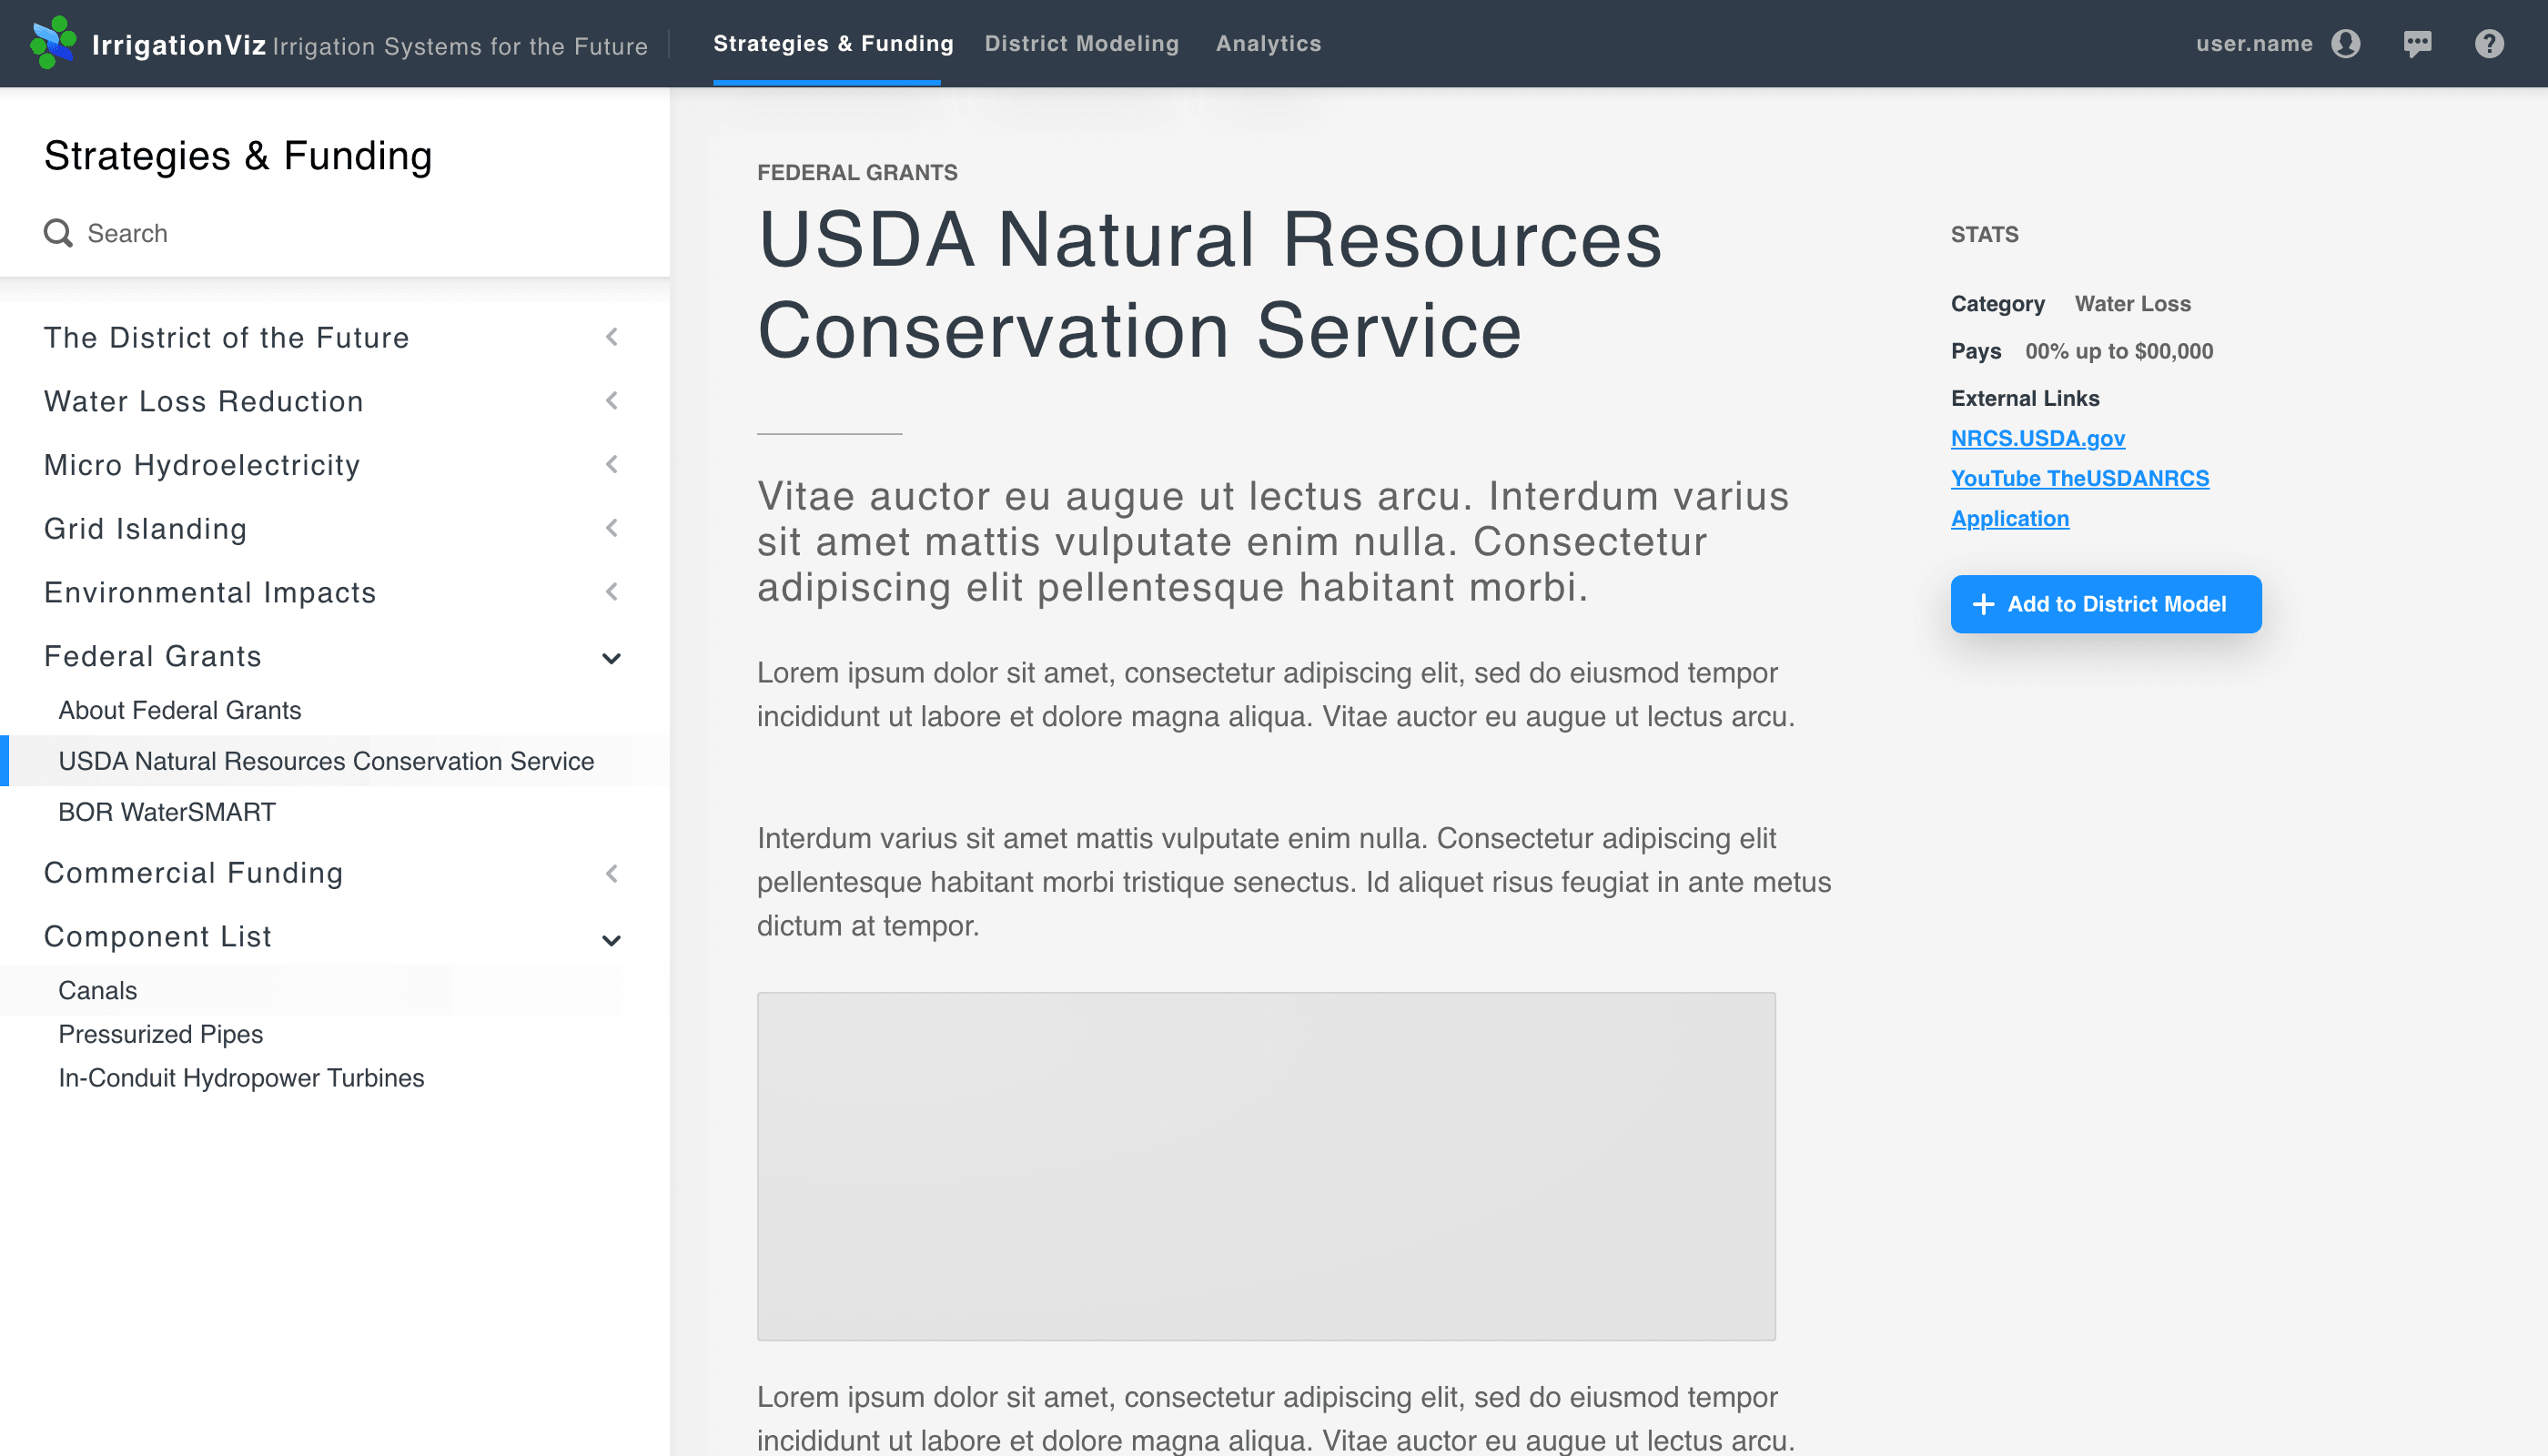The height and width of the screenshot is (1456, 2548).
Task: Click the '00% up to $00,000' pays value
Action: (x=2119, y=351)
